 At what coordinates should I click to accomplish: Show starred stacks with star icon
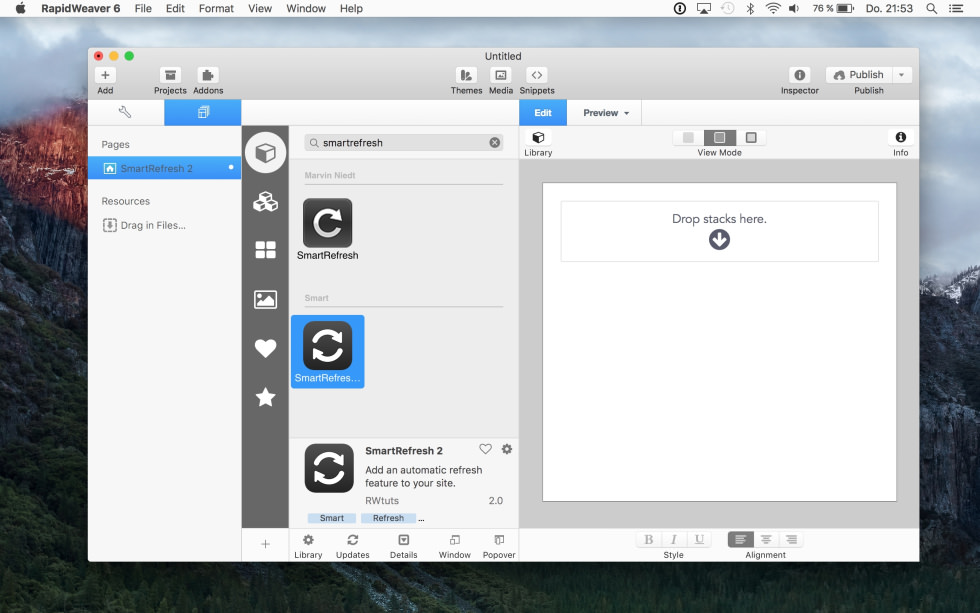pos(266,397)
